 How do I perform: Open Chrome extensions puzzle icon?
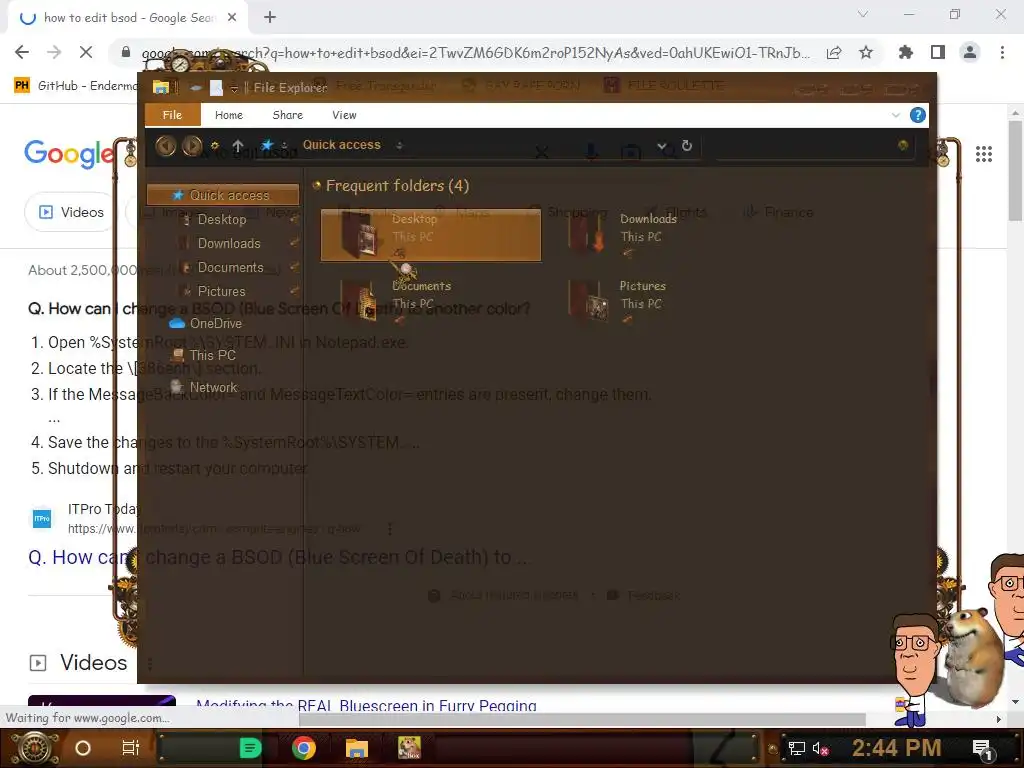(x=905, y=52)
